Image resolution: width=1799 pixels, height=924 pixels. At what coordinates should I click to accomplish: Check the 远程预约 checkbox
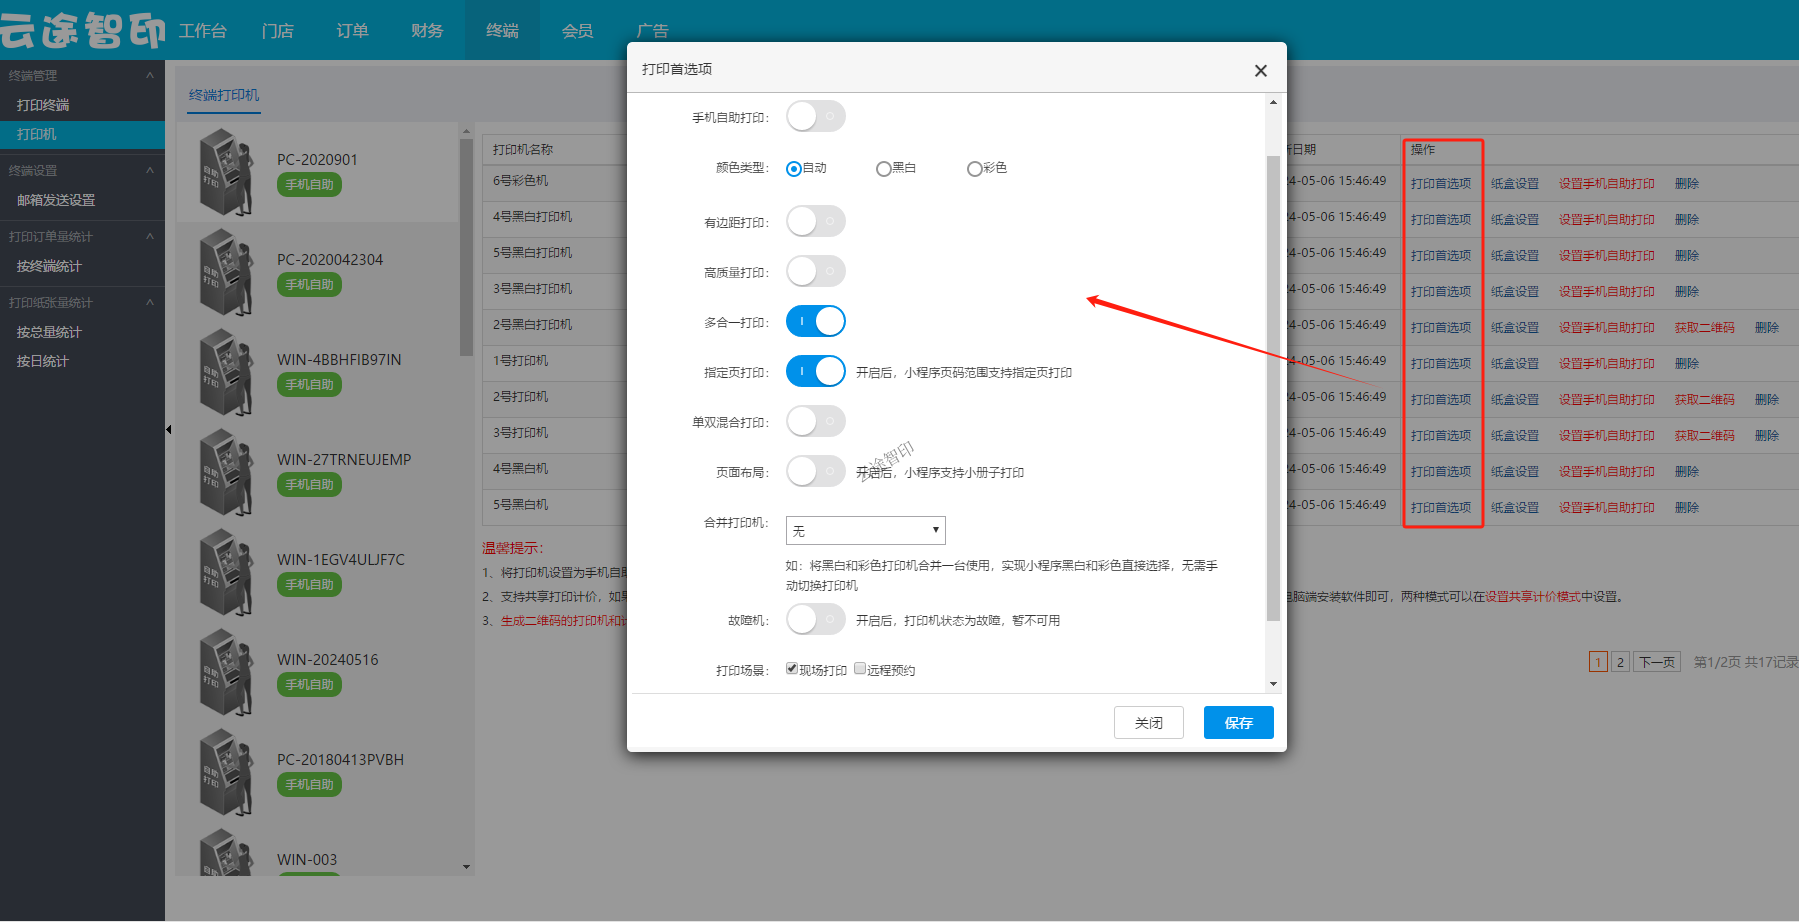coord(860,669)
